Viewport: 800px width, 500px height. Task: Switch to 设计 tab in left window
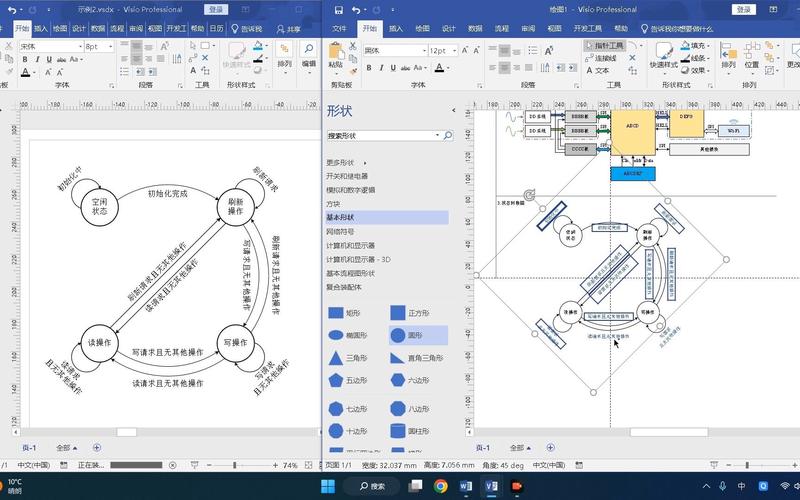tap(79, 29)
